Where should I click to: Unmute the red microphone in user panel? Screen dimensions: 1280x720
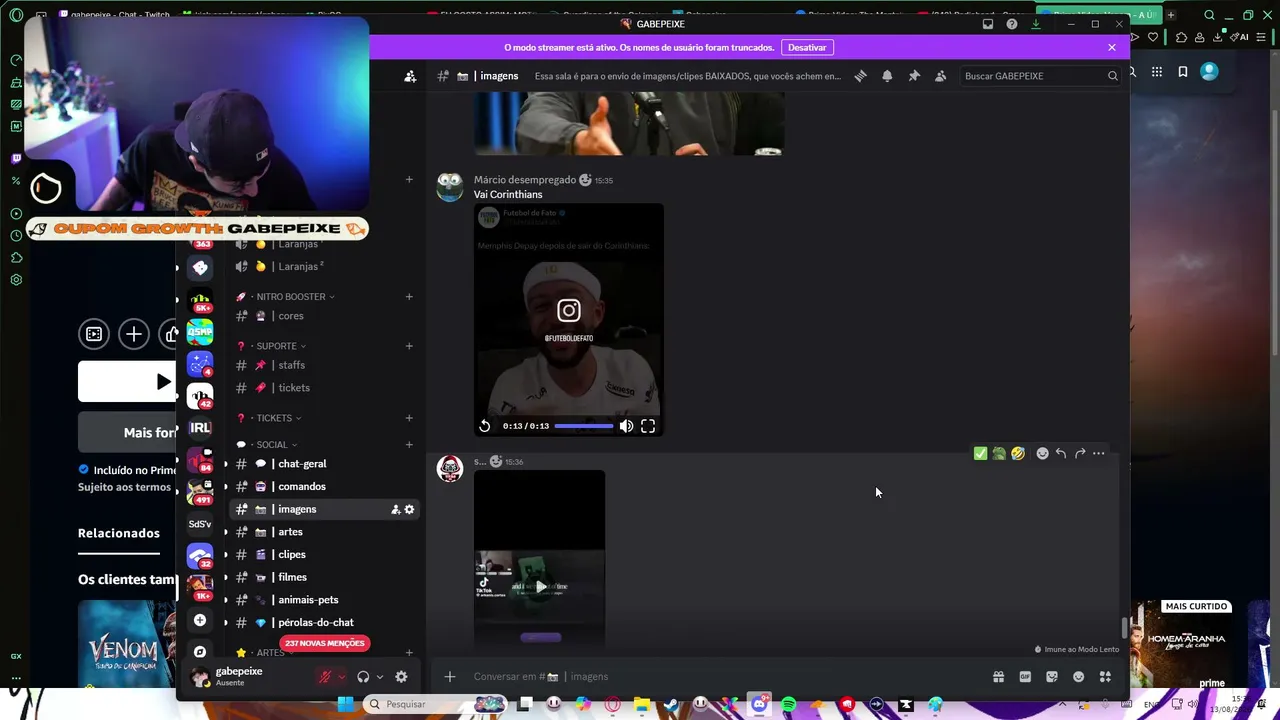[x=325, y=677]
